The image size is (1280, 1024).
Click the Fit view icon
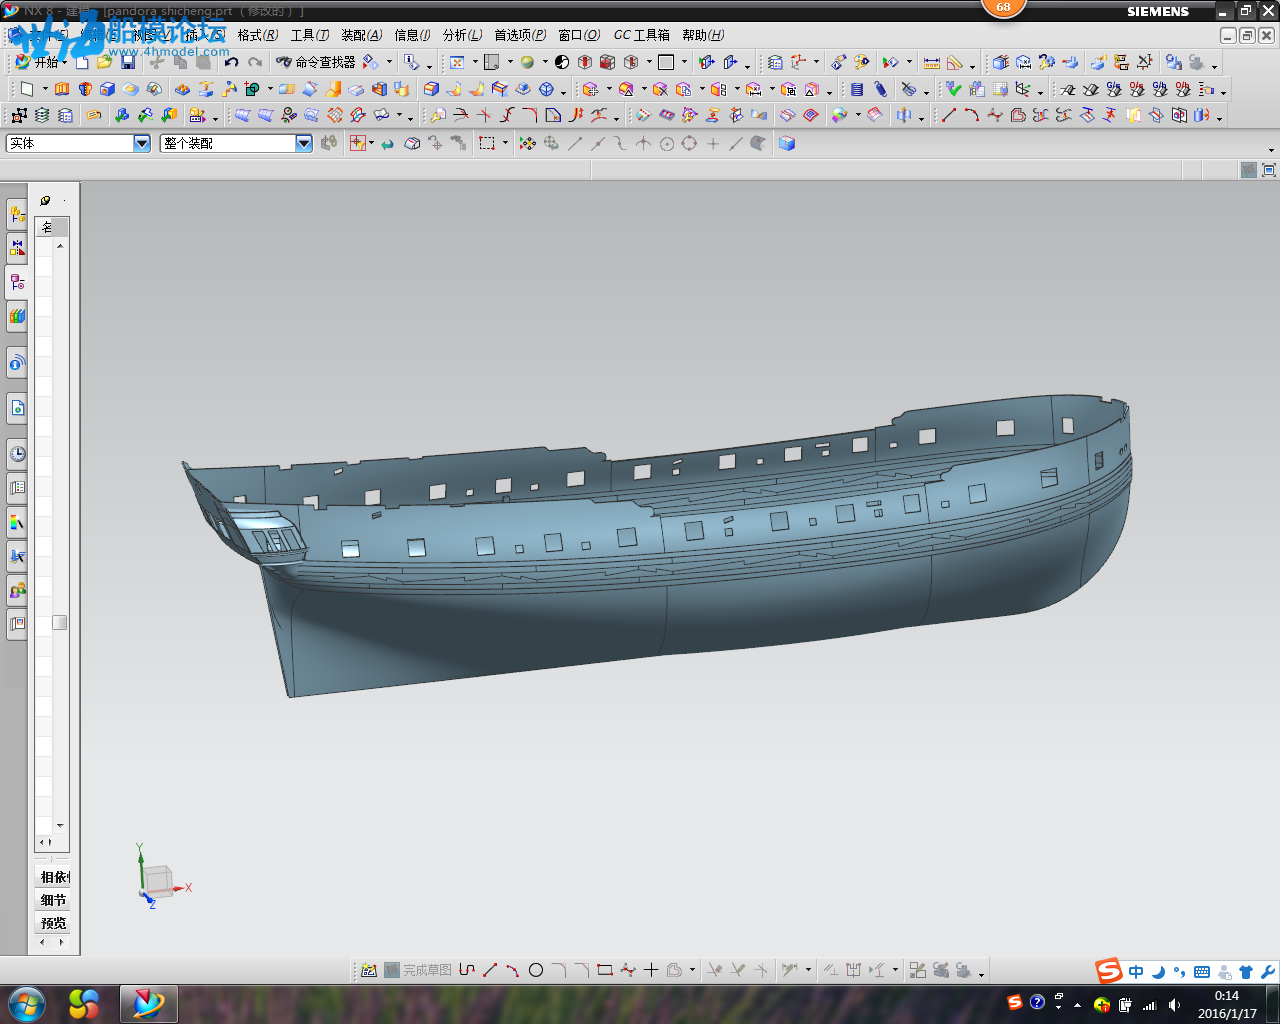(x=457, y=62)
